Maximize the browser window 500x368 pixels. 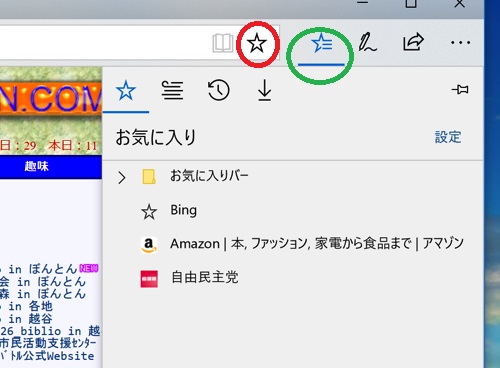pyautogui.click(x=411, y=3)
